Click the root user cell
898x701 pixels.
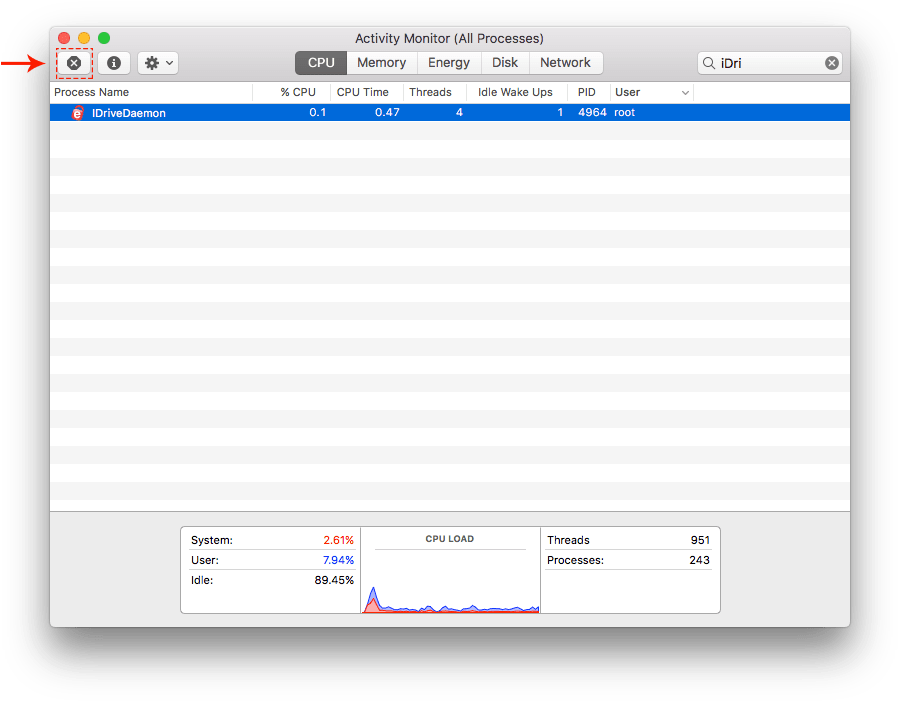click(624, 112)
